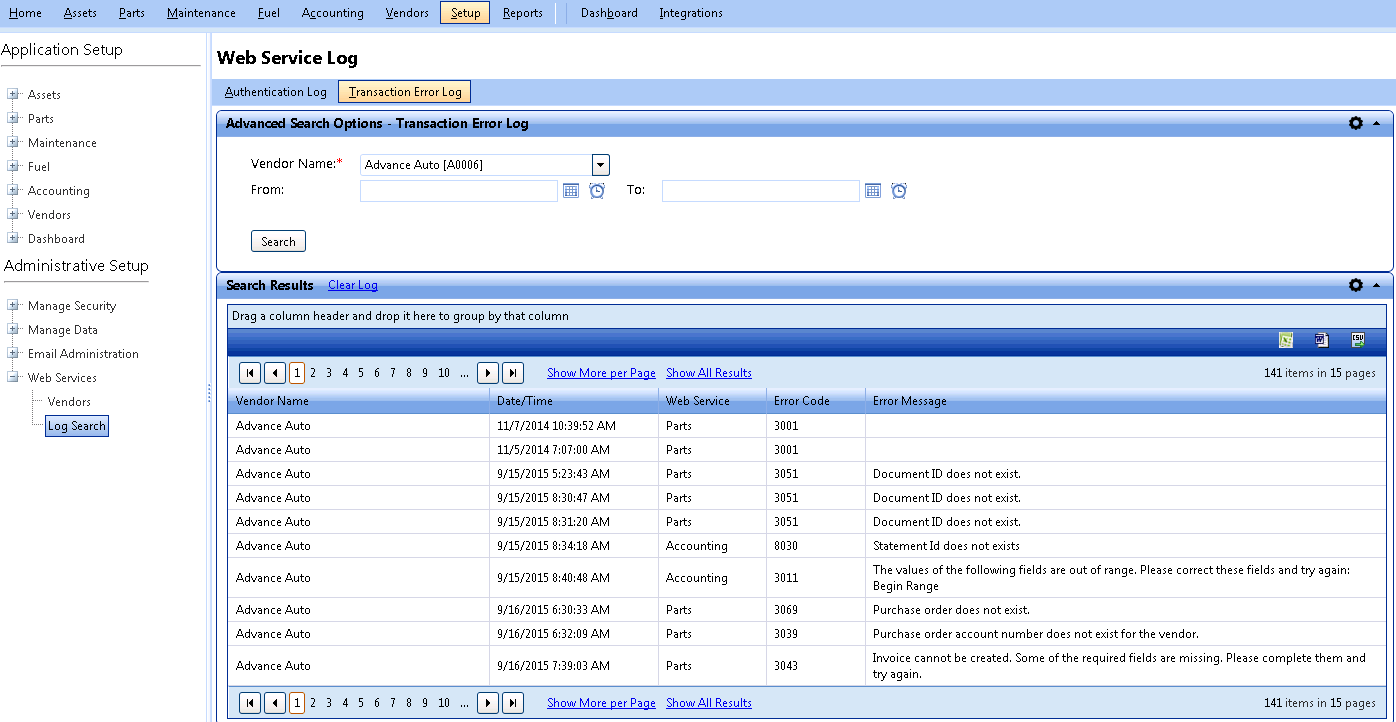Image resolution: width=1396 pixels, height=722 pixels.
Task: Switch to the Authentication Log tab
Action: 276,92
